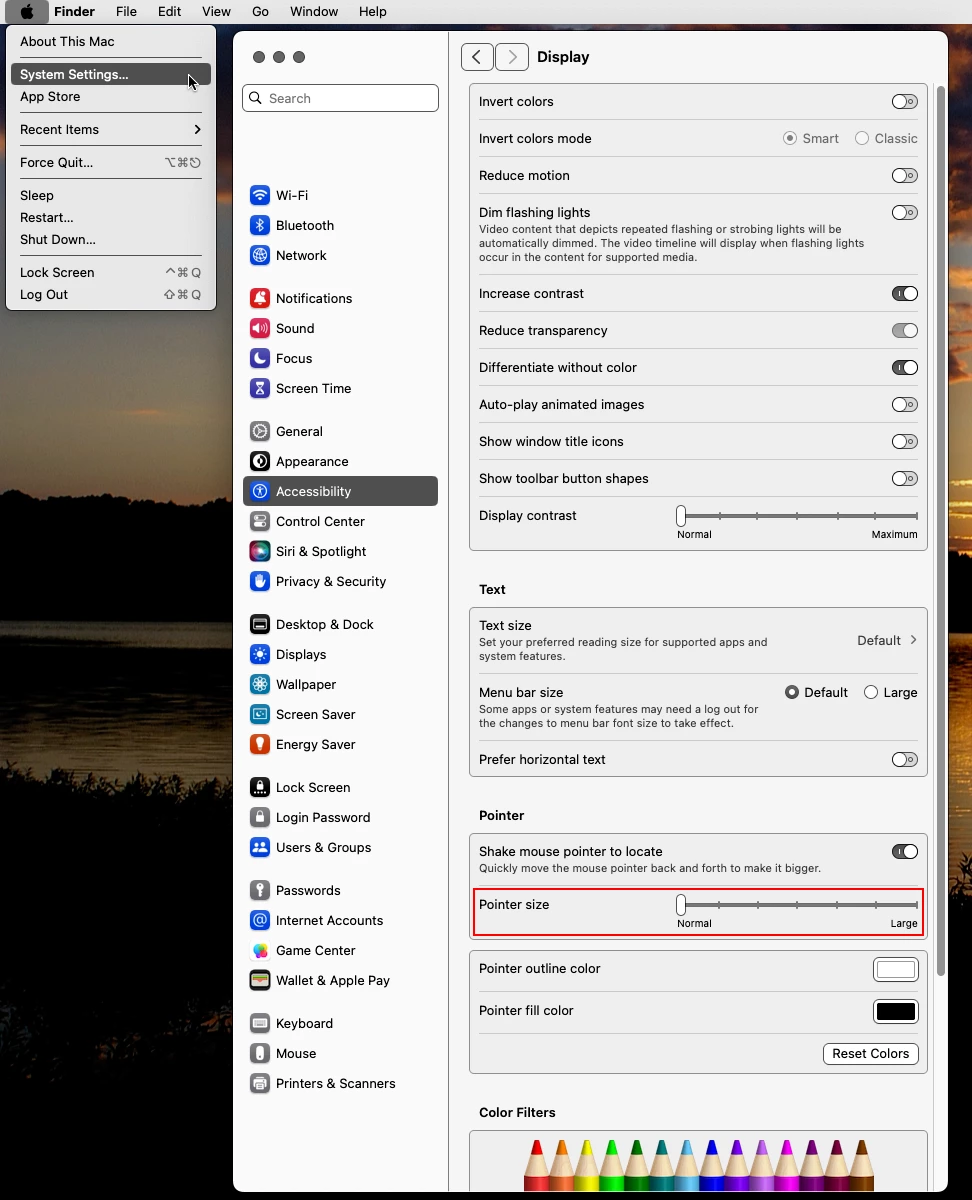Open the Printers & Scanners icon
The height and width of the screenshot is (1200, 972).
(260, 1083)
